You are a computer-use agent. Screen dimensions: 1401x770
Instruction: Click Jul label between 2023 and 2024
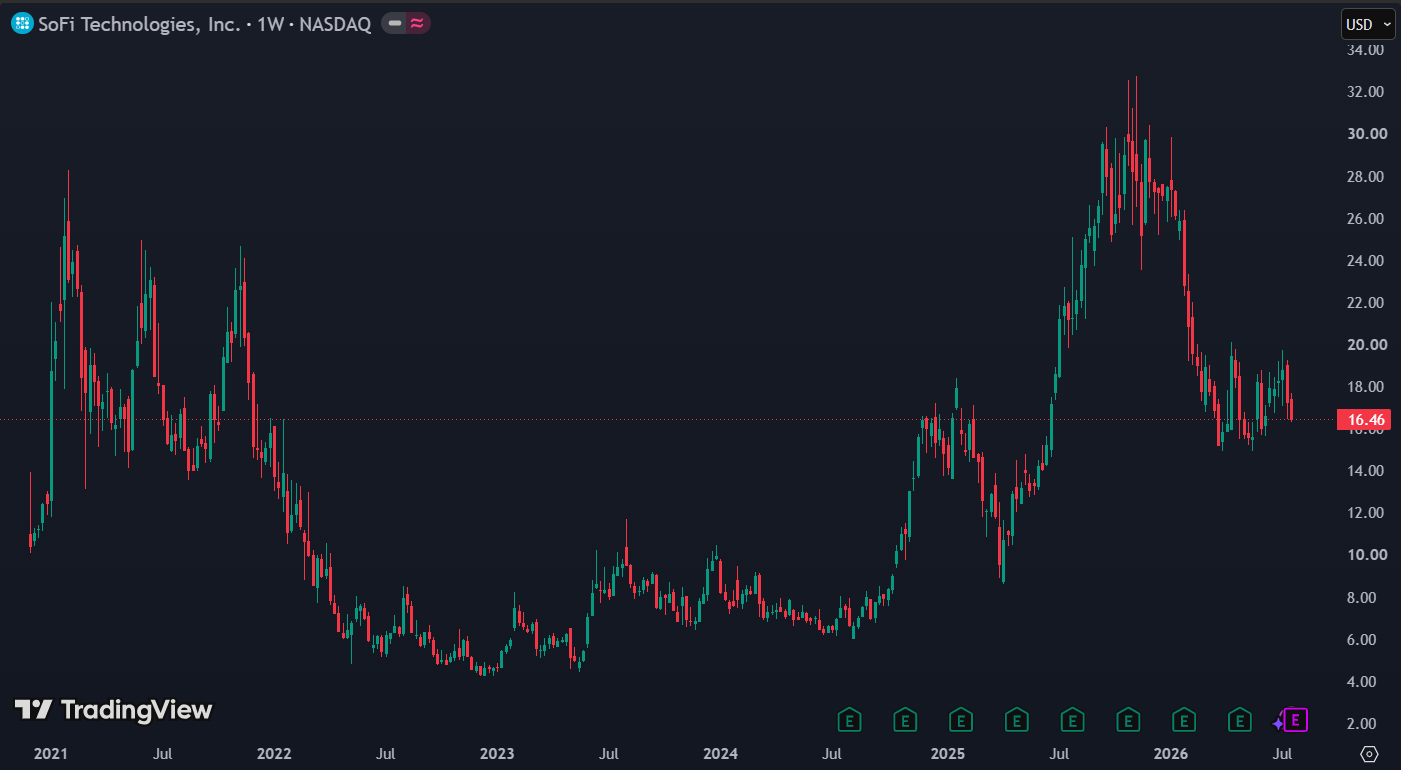pos(611,752)
